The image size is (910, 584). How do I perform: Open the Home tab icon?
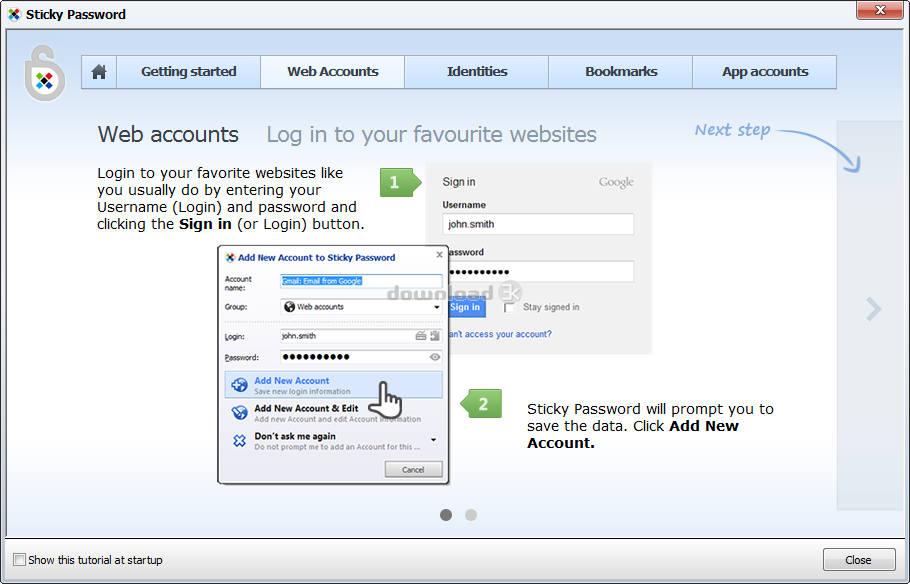tap(99, 72)
